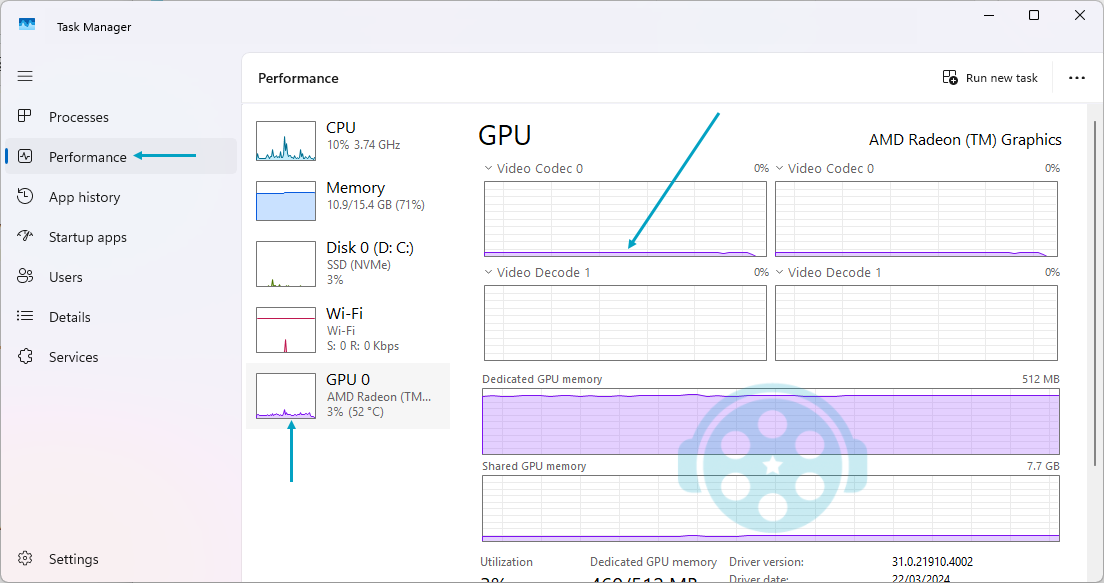Screen dimensions: 1104x583
Task: Click the Disk 0 (D: C:) label
Action: coord(370,248)
